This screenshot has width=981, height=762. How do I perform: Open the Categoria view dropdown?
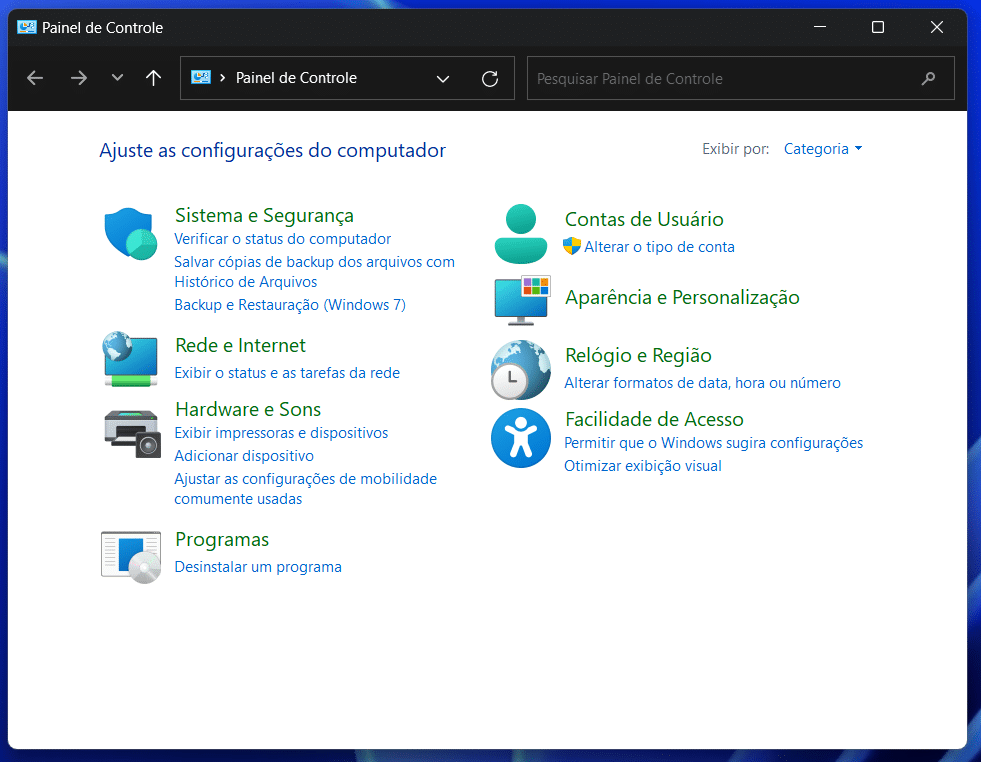[822, 148]
